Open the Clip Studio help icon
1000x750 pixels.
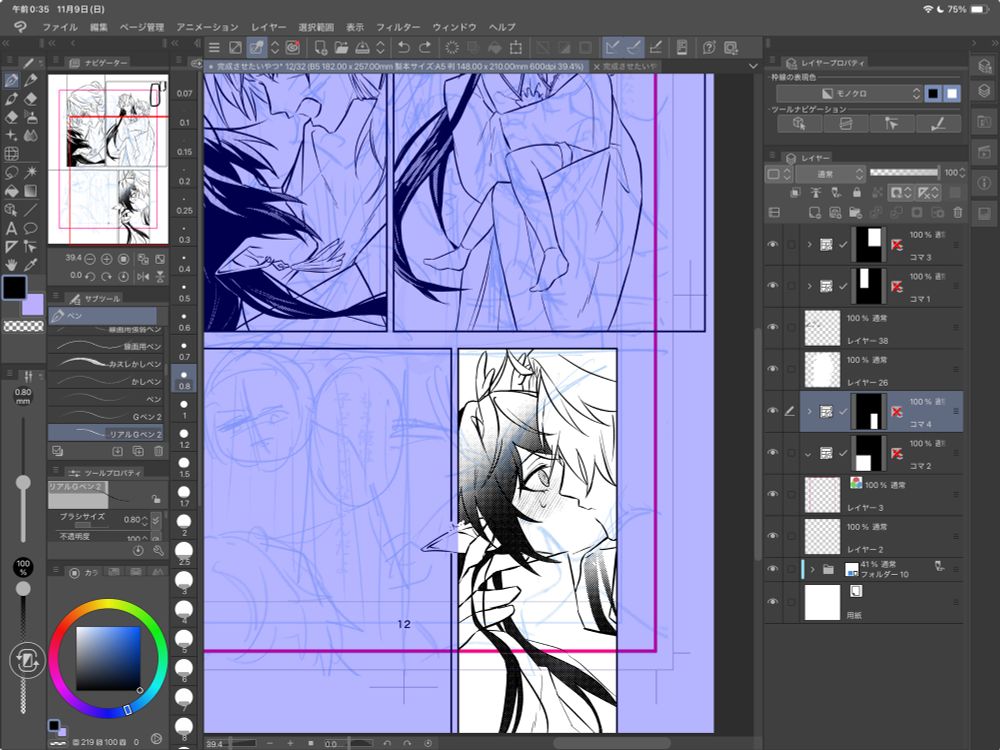click(709, 47)
